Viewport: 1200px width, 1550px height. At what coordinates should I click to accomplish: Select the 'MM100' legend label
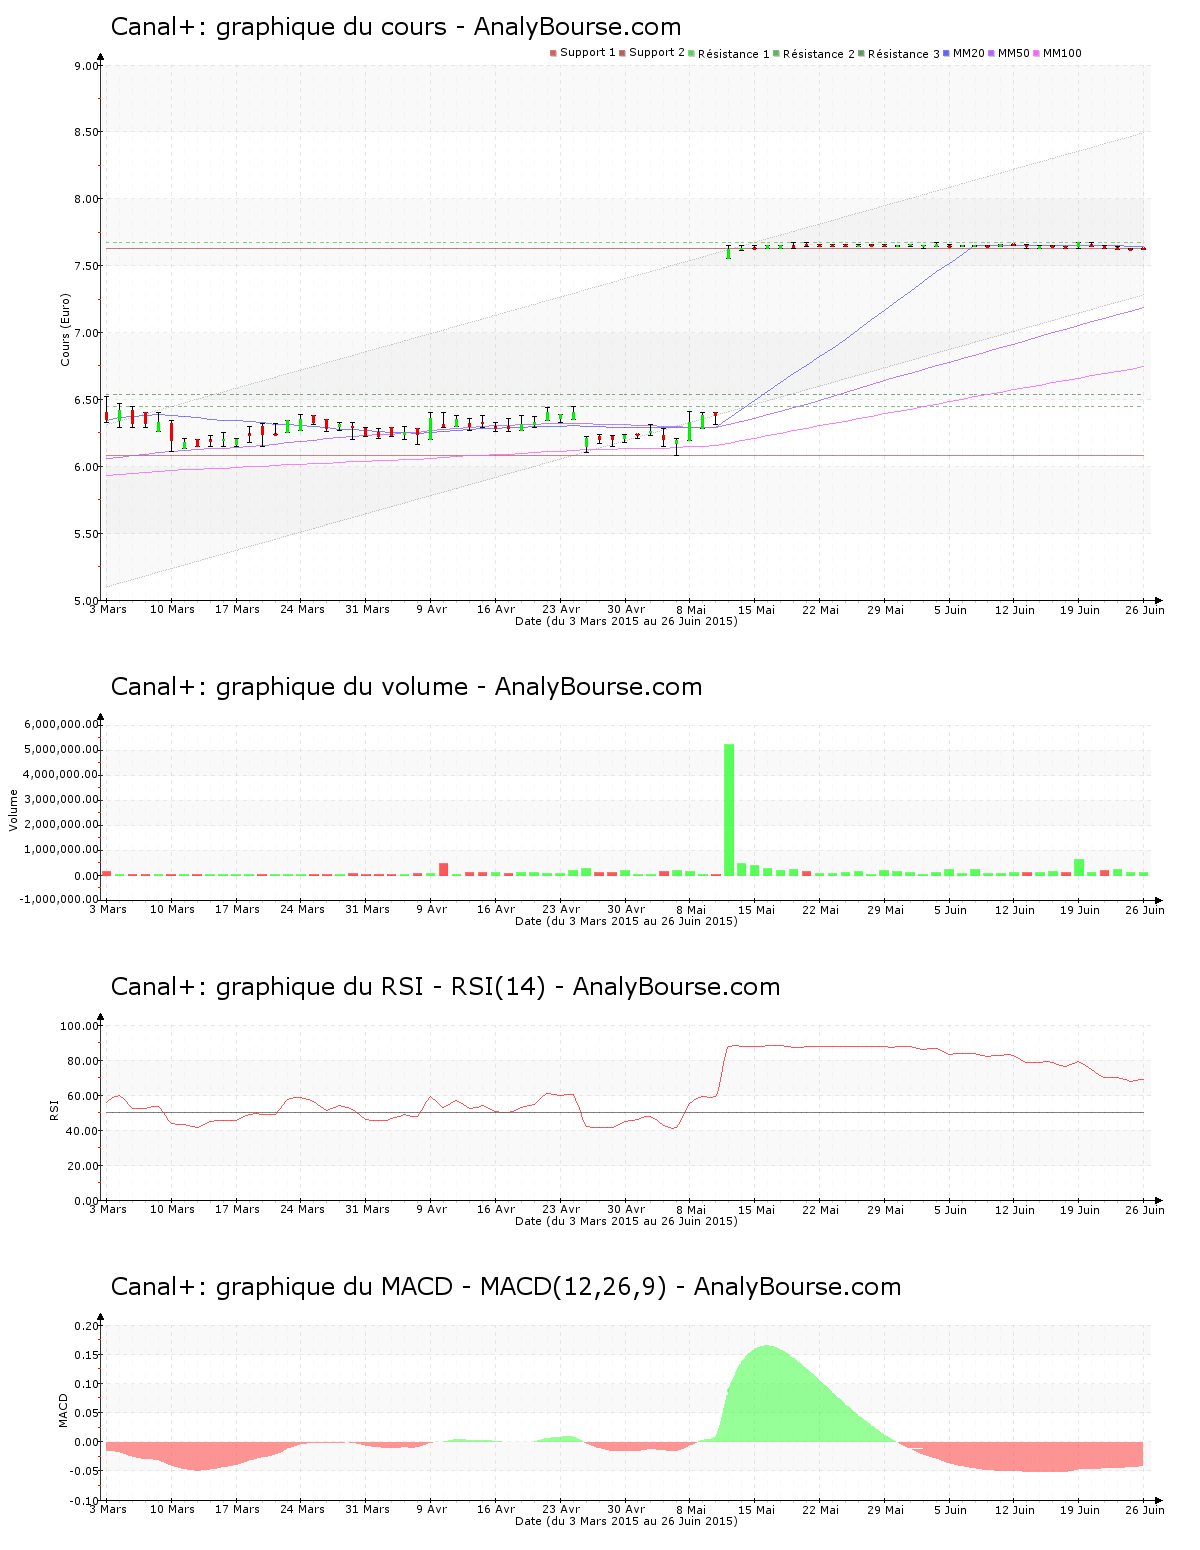(1062, 53)
